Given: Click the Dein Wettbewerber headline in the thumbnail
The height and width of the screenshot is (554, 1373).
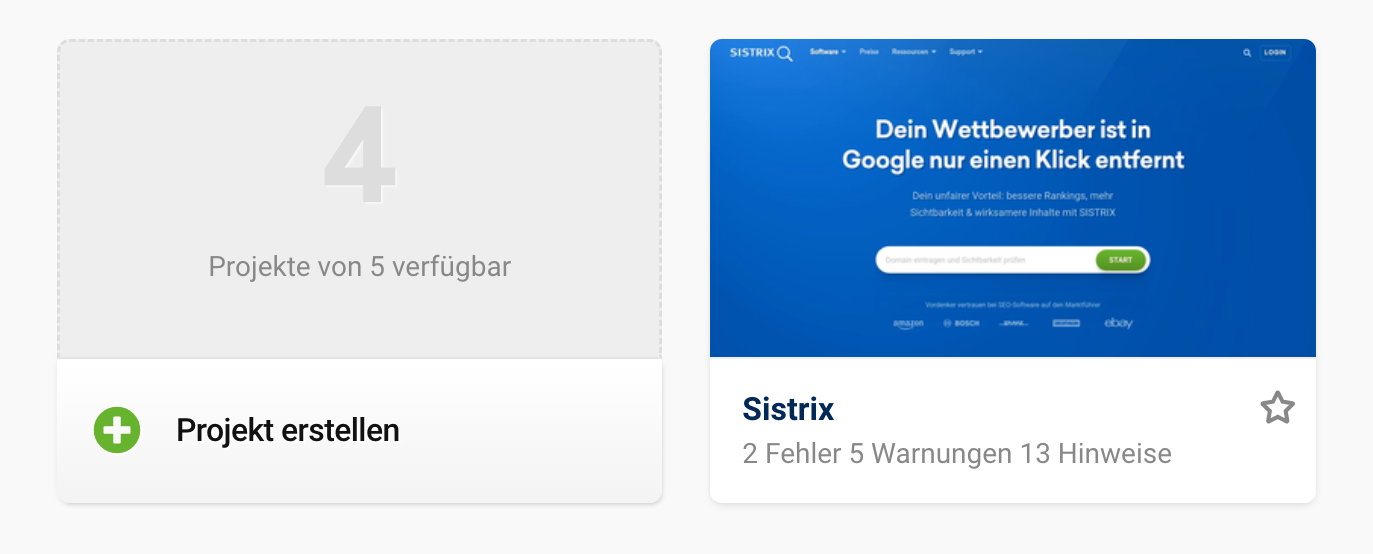Looking at the screenshot, I should (x=1013, y=144).
